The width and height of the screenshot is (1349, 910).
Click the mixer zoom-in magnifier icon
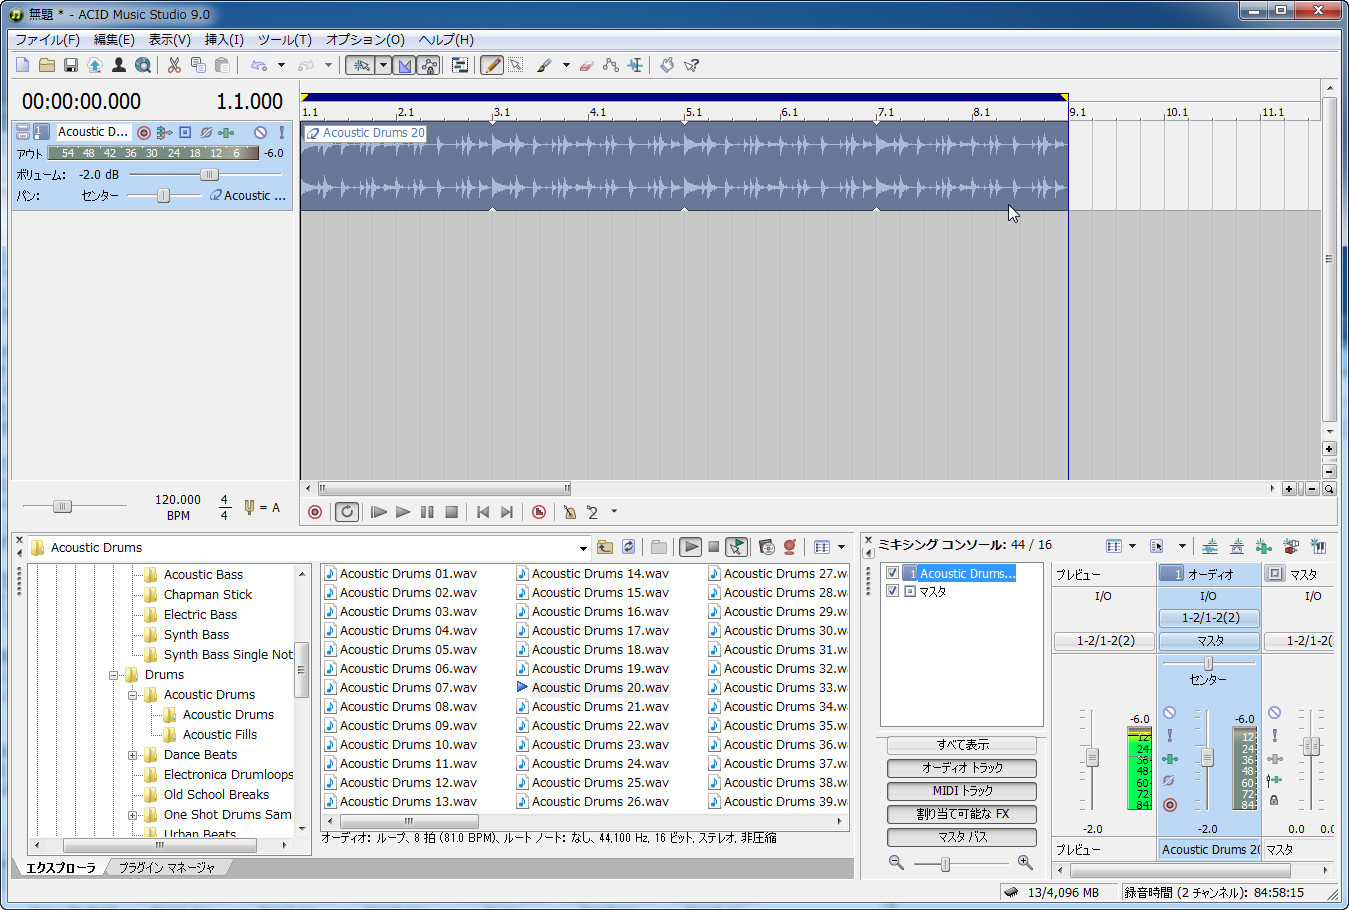[1025, 862]
